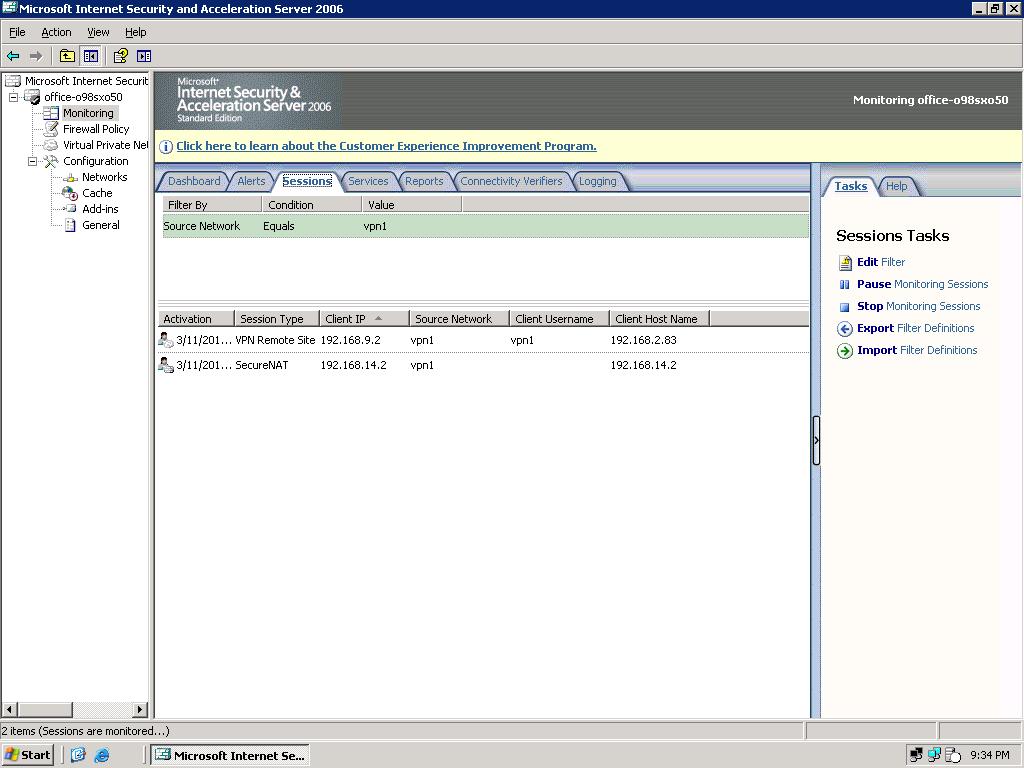The height and width of the screenshot is (768, 1024).
Task: Open the File menu
Action: point(17,32)
